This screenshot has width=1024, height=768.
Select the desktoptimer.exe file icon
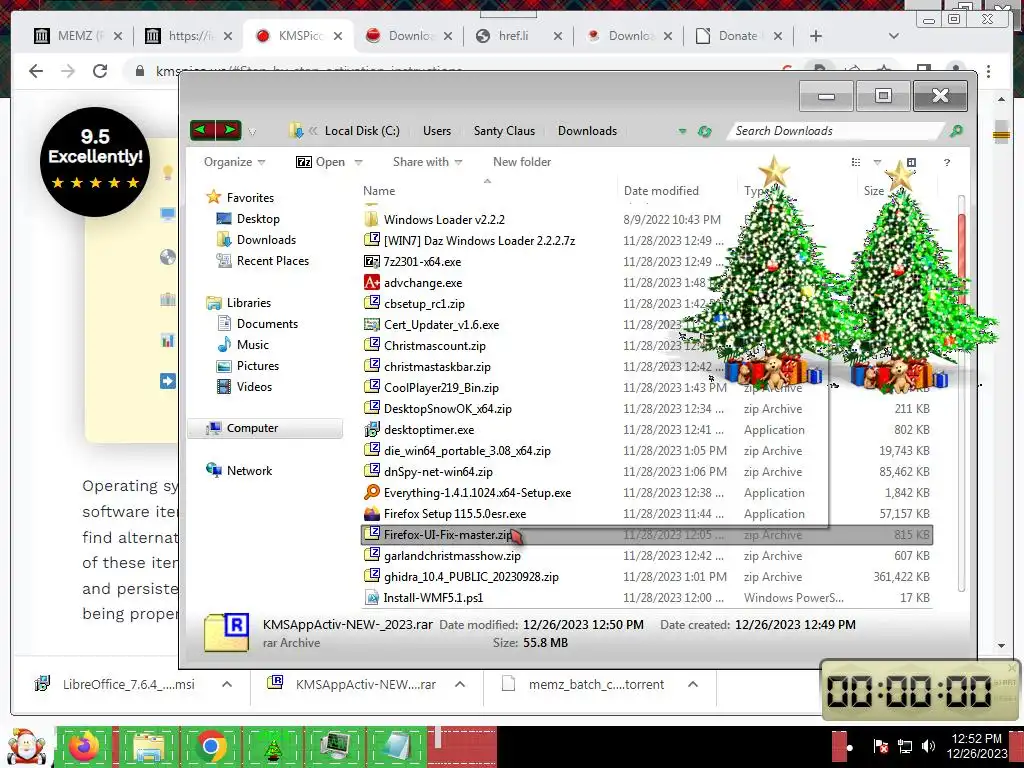372,429
